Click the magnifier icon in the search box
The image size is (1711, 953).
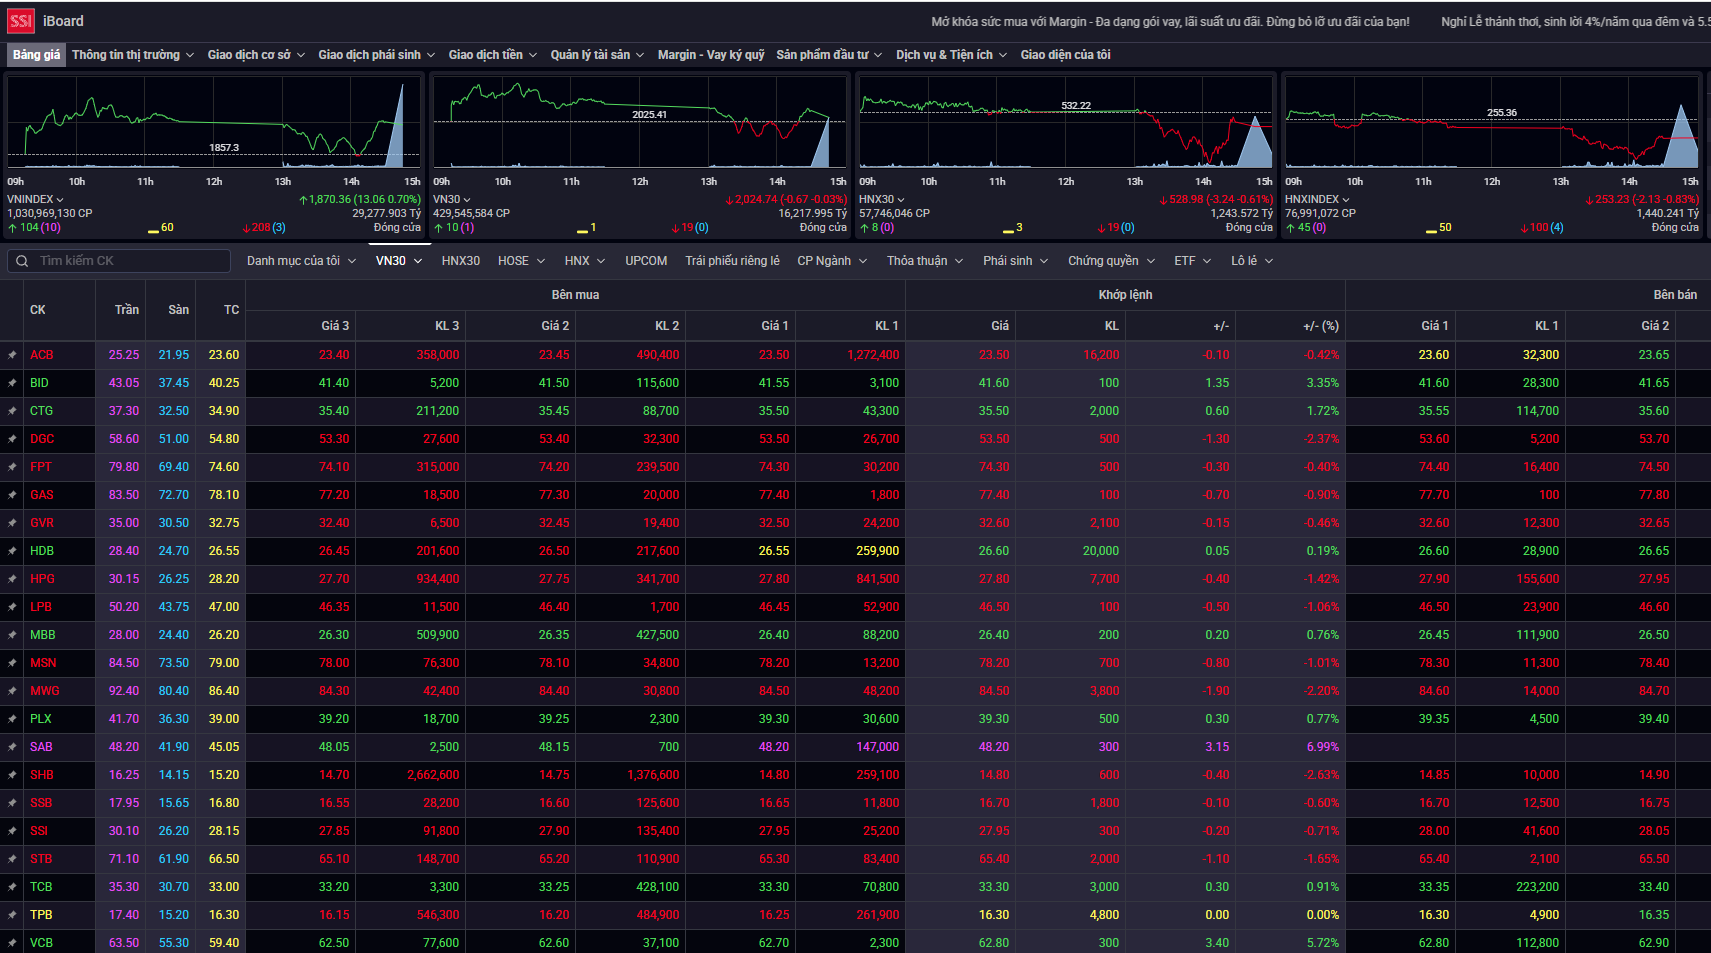(x=22, y=261)
